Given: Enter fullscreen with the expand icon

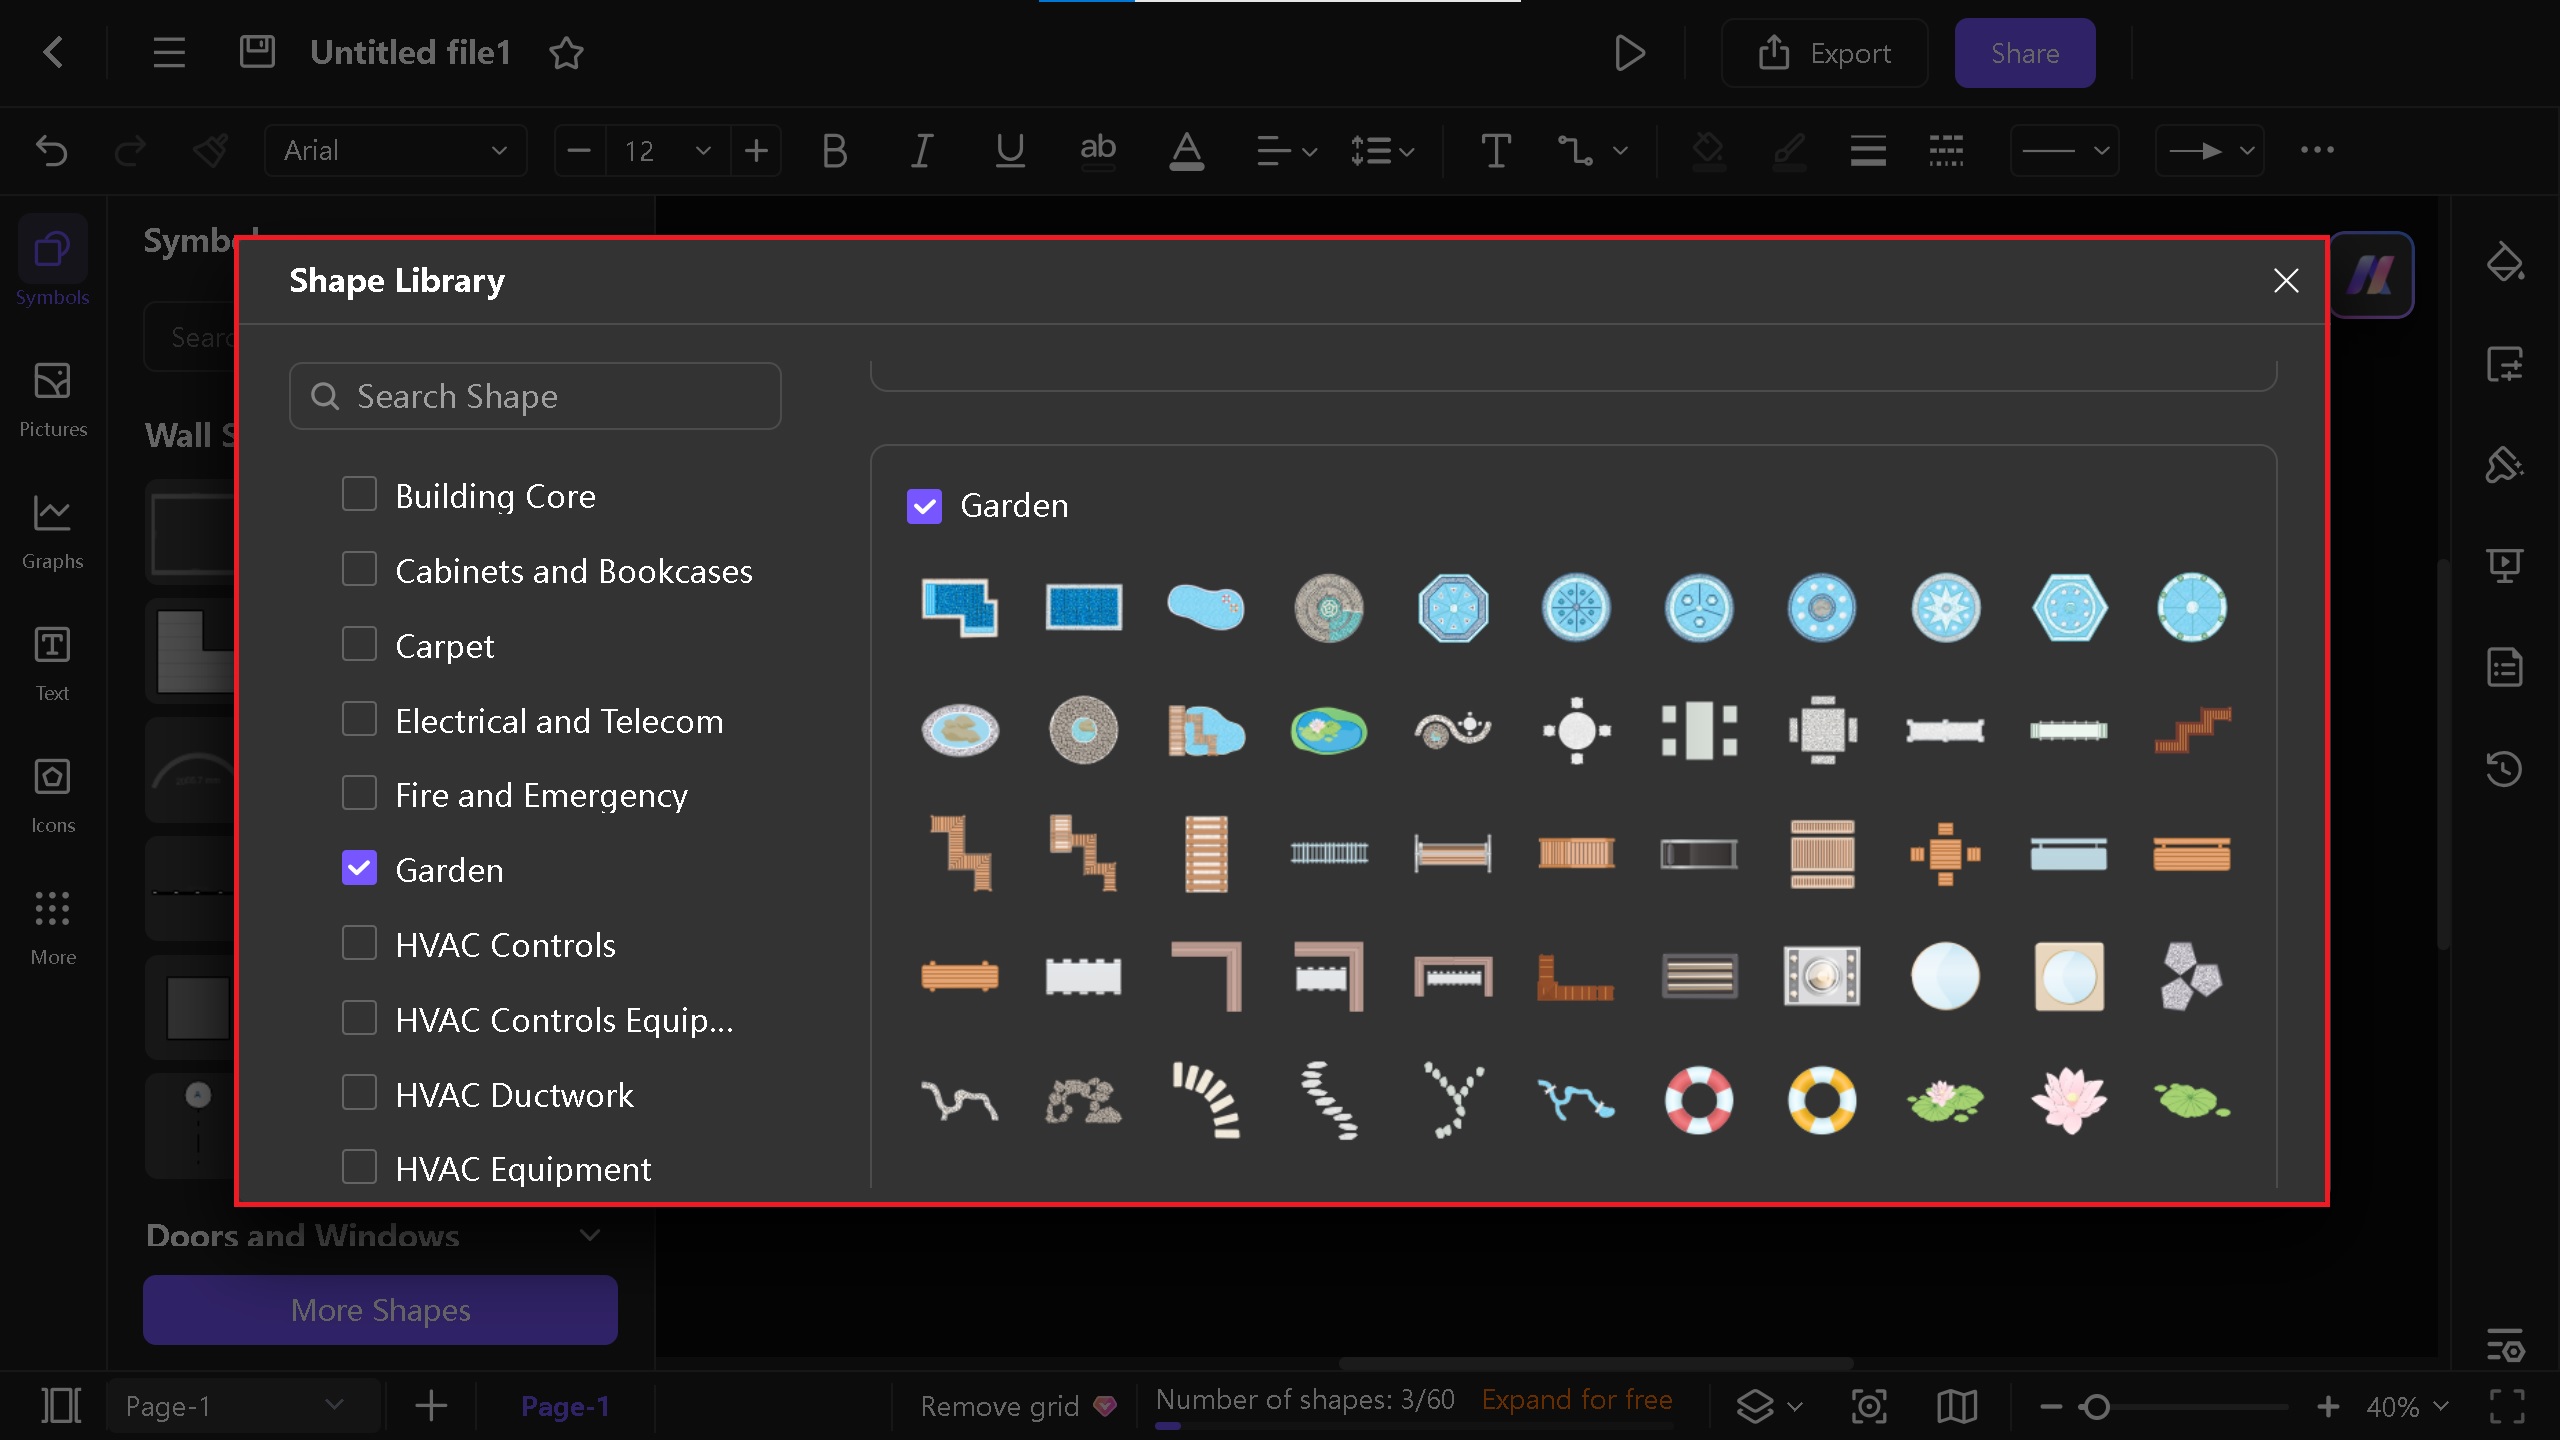Looking at the screenshot, I should pyautogui.click(x=2506, y=1406).
